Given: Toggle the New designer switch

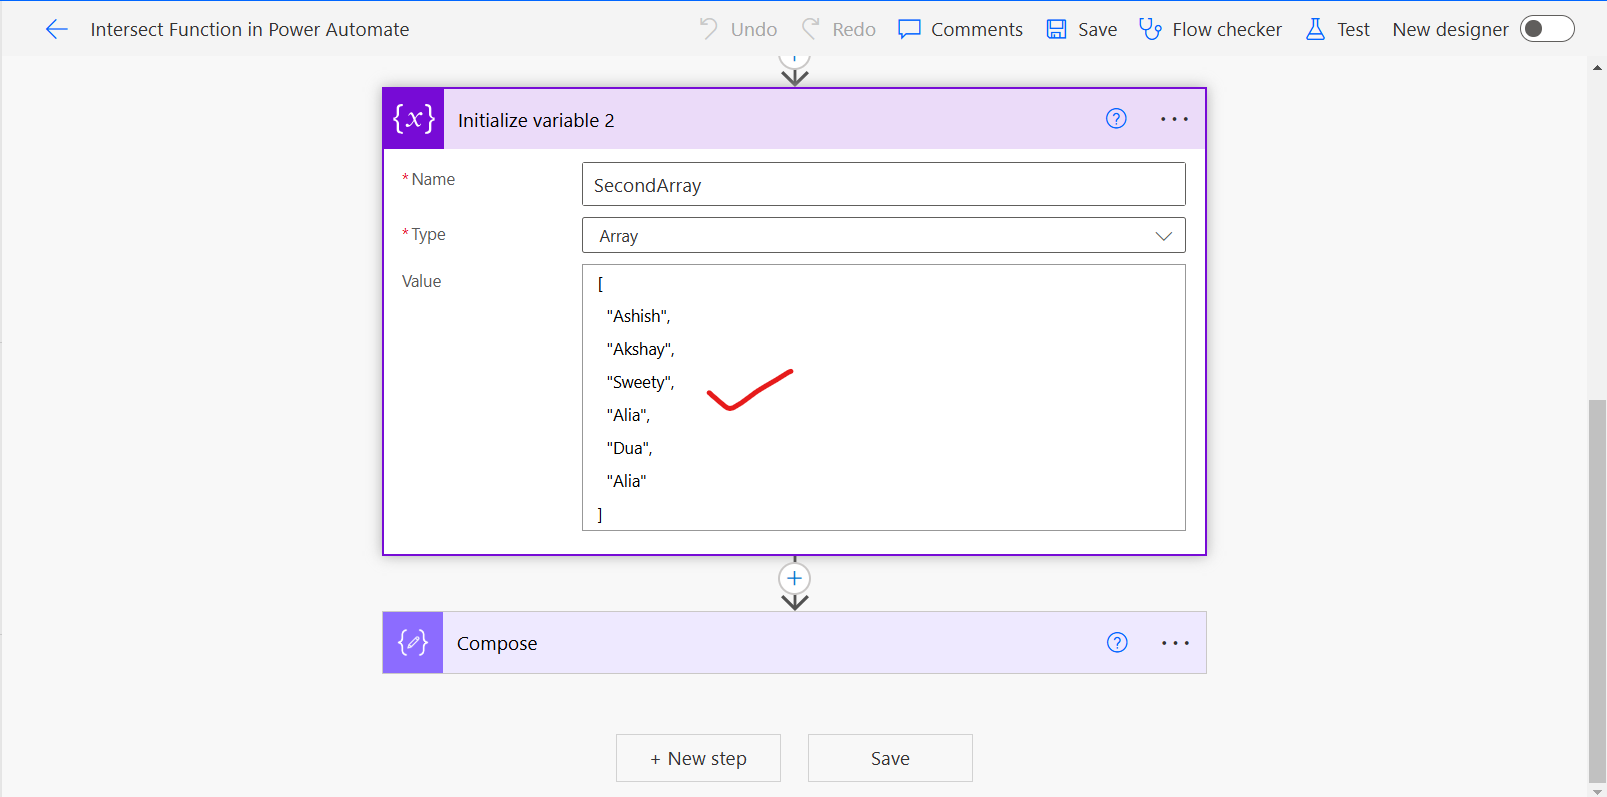Looking at the screenshot, I should pos(1546,29).
